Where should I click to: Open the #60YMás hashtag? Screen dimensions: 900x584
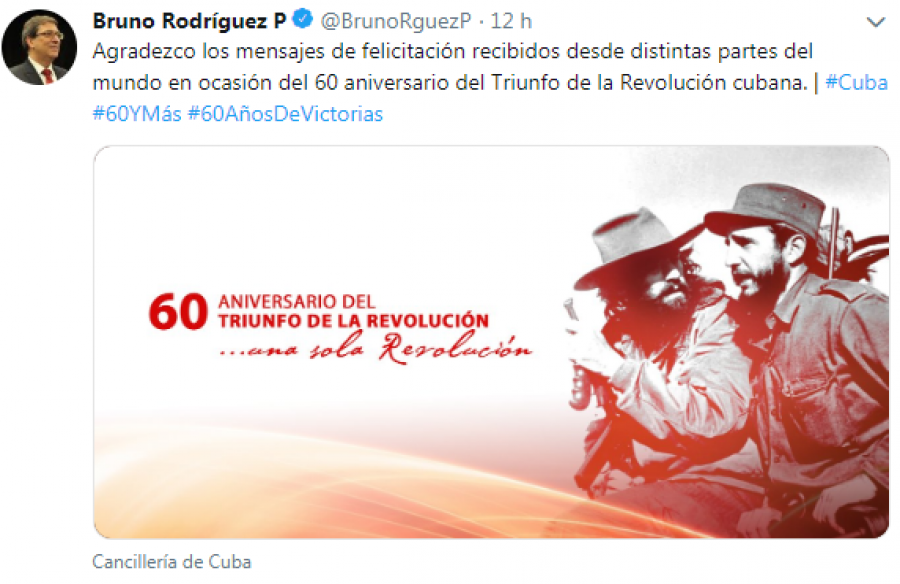137,114
